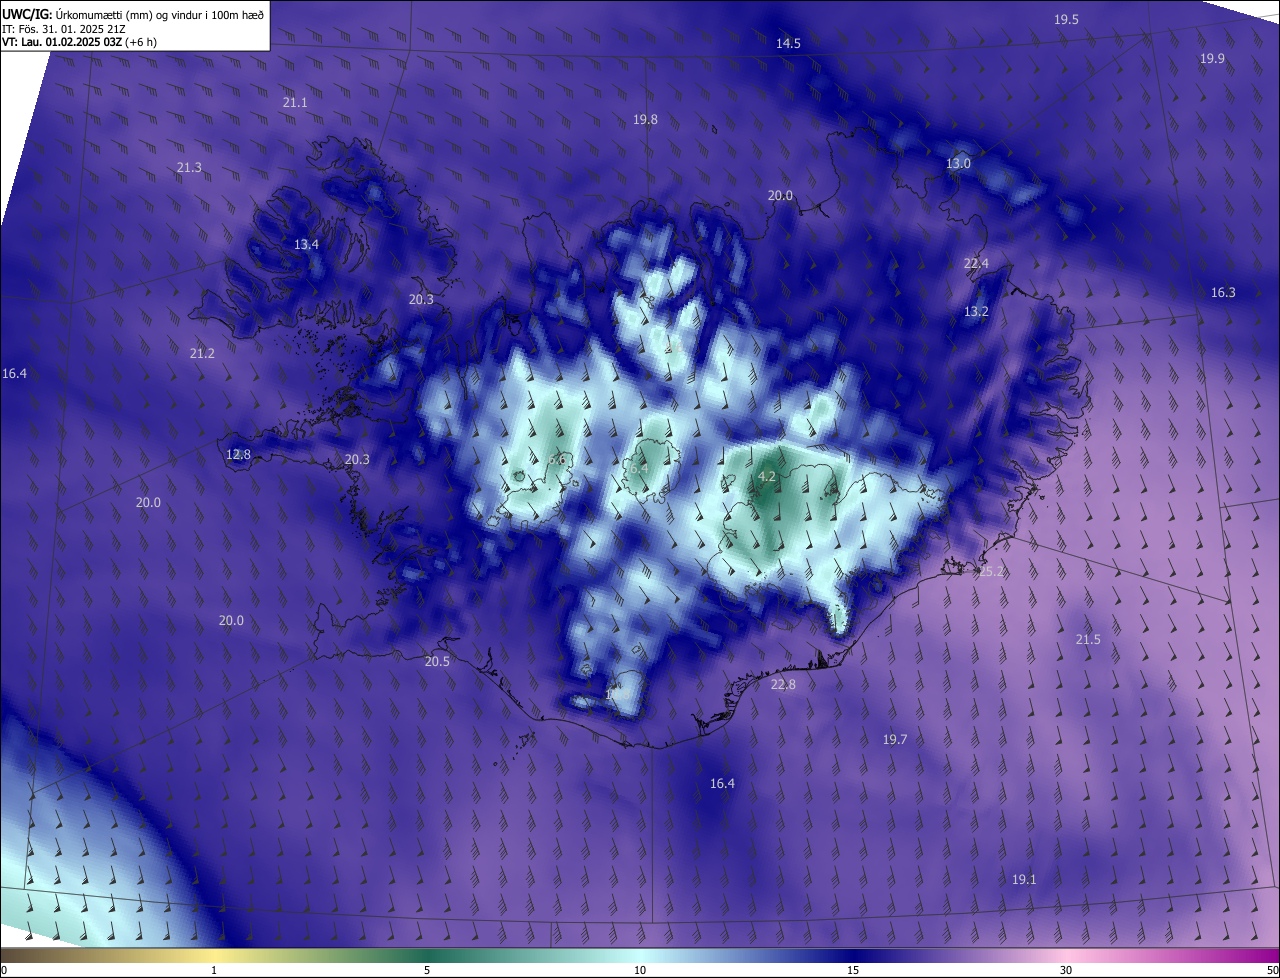Click the 16.3 value label
The height and width of the screenshot is (978, 1280).
pyautogui.click(x=1223, y=293)
